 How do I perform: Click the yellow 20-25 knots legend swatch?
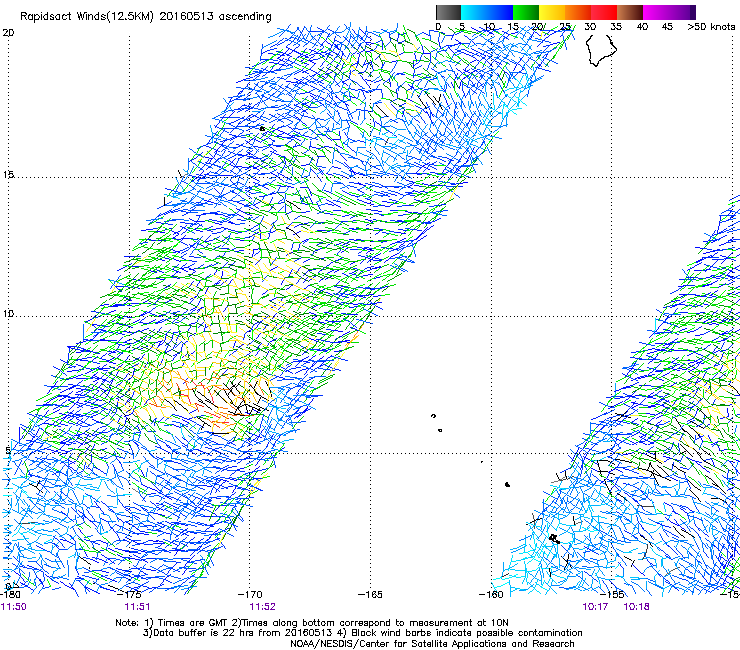552,12
